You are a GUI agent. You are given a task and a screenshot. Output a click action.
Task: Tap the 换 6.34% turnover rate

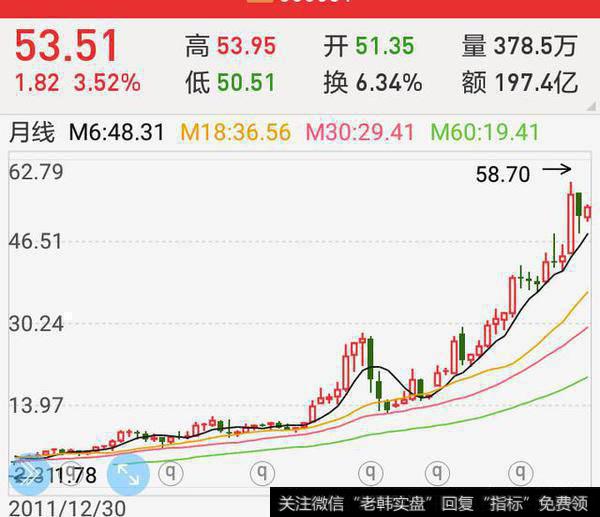[373, 83]
